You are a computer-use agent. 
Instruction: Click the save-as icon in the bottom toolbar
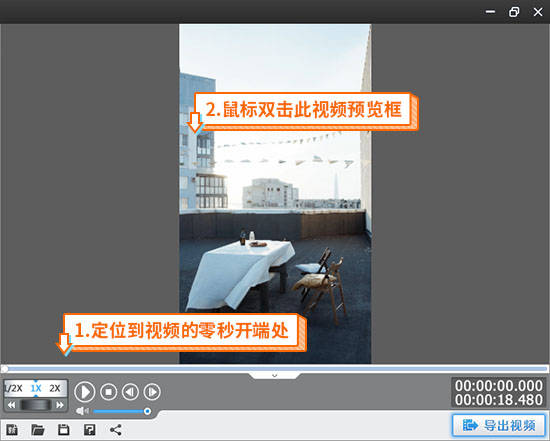pyautogui.click(x=89, y=429)
